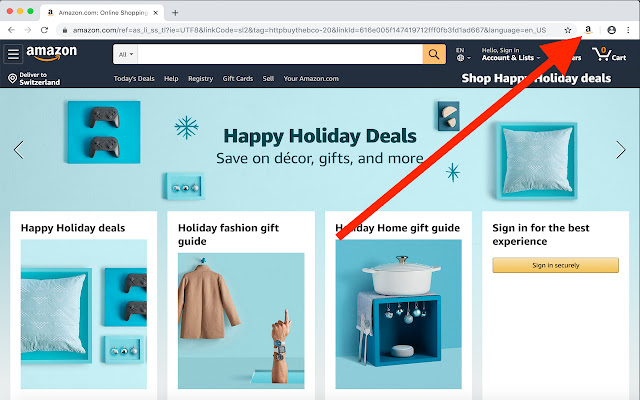Click Deliver to Switzerland location
The image size is (640, 400).
pyautogui.click(x=34, y=78)
